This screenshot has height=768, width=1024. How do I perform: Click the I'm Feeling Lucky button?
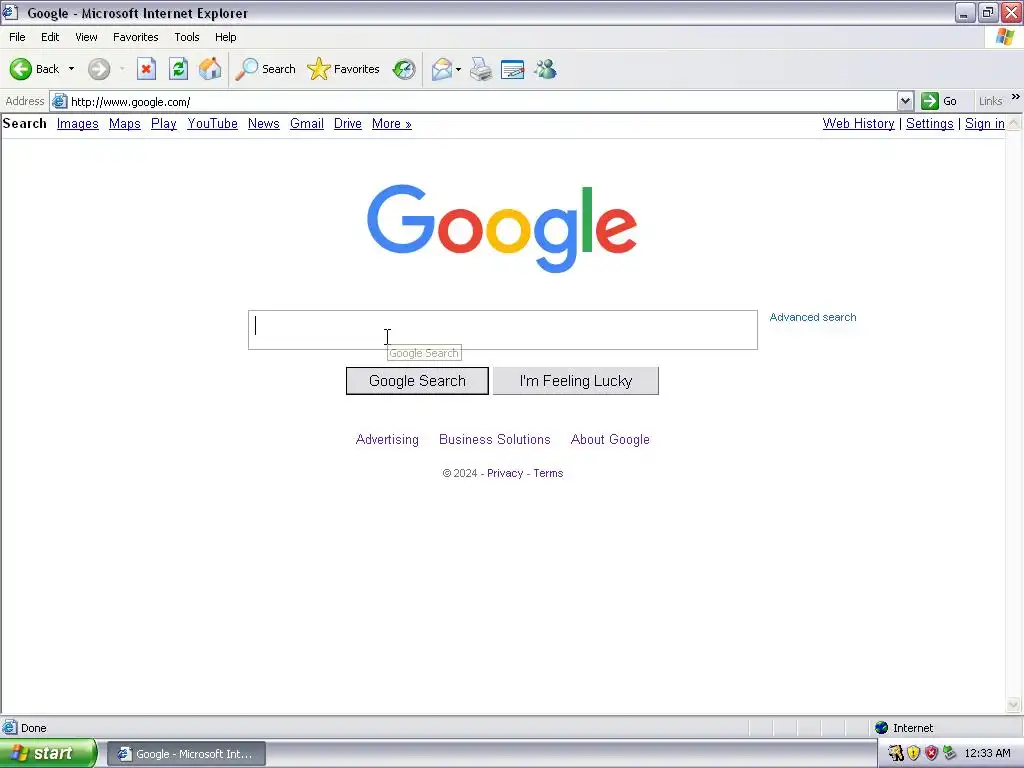click(575, 381)
